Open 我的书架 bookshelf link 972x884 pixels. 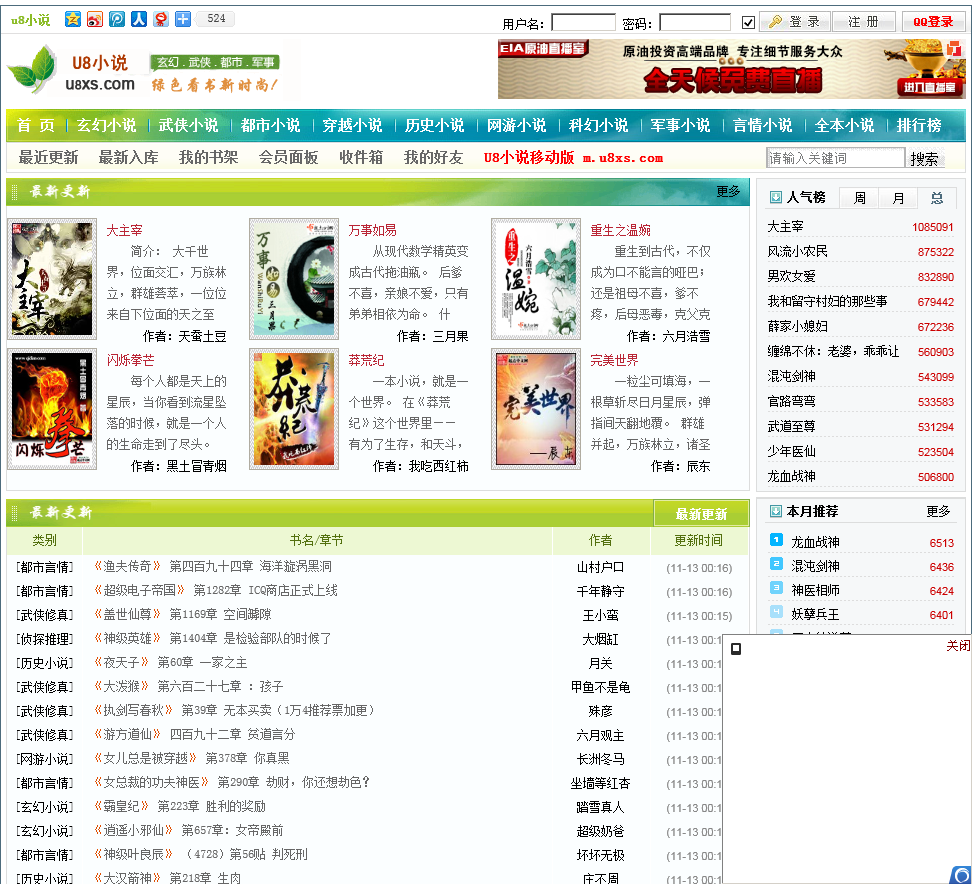[208, 157]
